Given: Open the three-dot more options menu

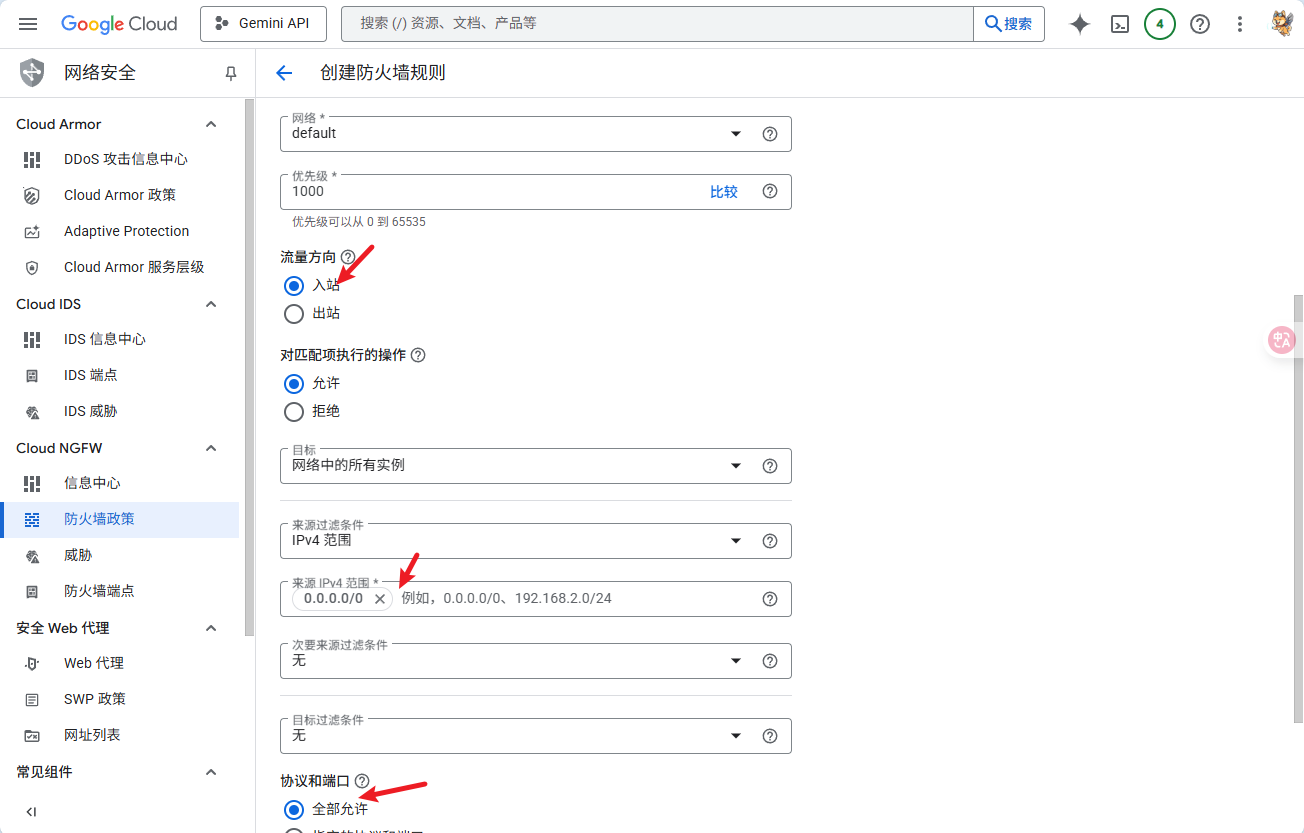Looking at the screenshot, I should 1240,24.
